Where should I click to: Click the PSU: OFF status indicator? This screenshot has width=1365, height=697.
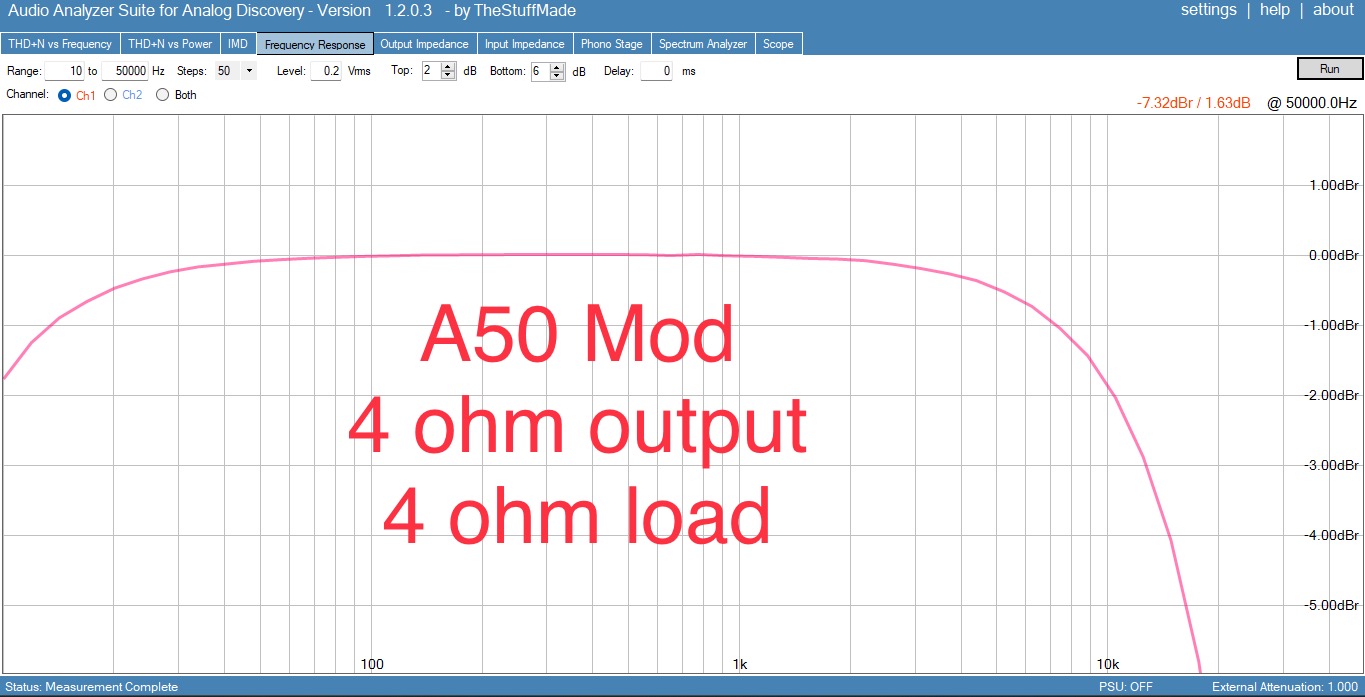[x=1125, y=687]
